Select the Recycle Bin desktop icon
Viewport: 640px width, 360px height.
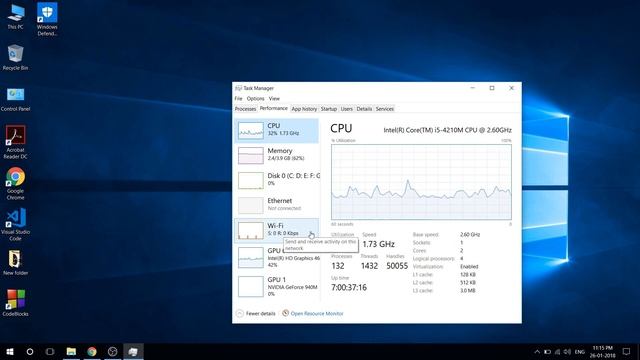16,58
